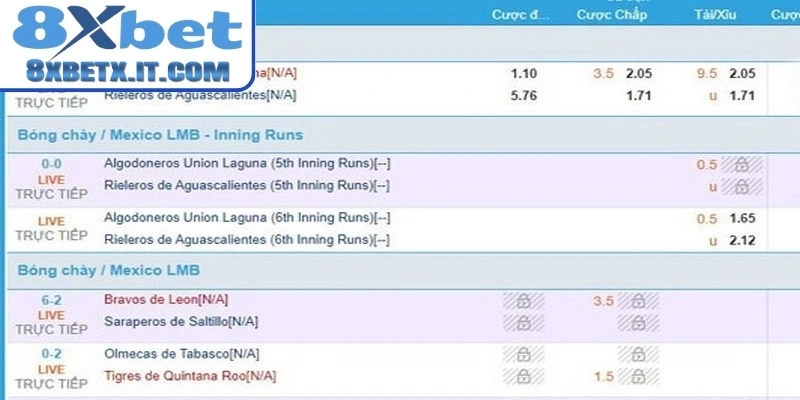This screenshot has height=400, width=800.
Task: Pick odds 1.10 in the first match row
Action: (x=524, y=74)
